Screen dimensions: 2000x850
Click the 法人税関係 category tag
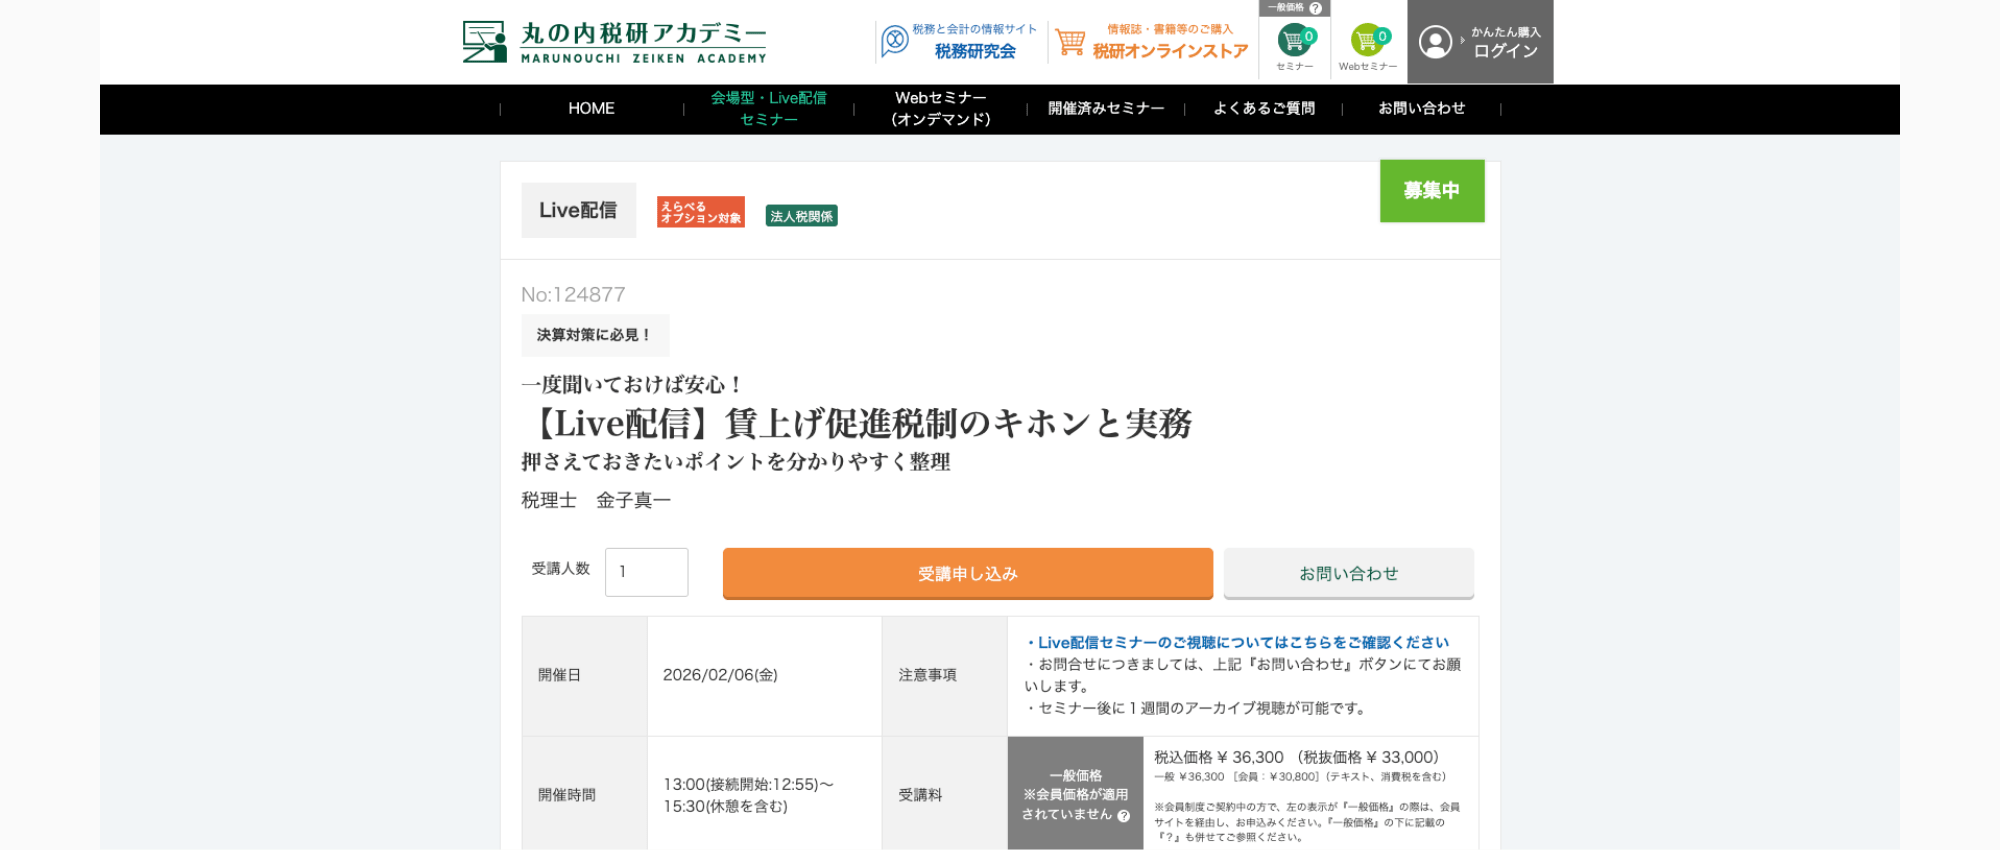pyautogui.click(x=801, y=216)
